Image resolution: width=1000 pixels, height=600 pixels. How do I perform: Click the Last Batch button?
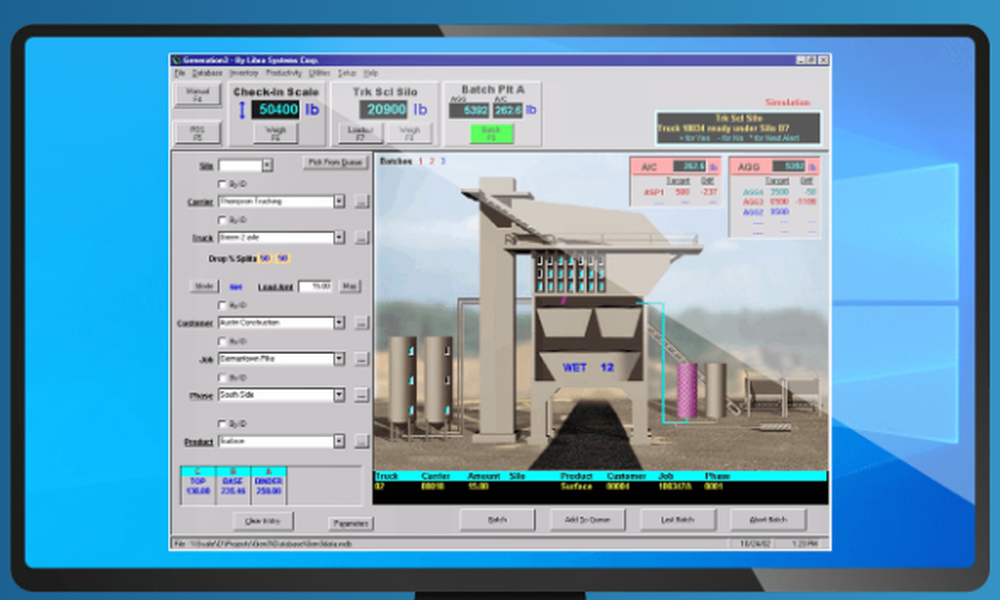(x=677, y=520)
